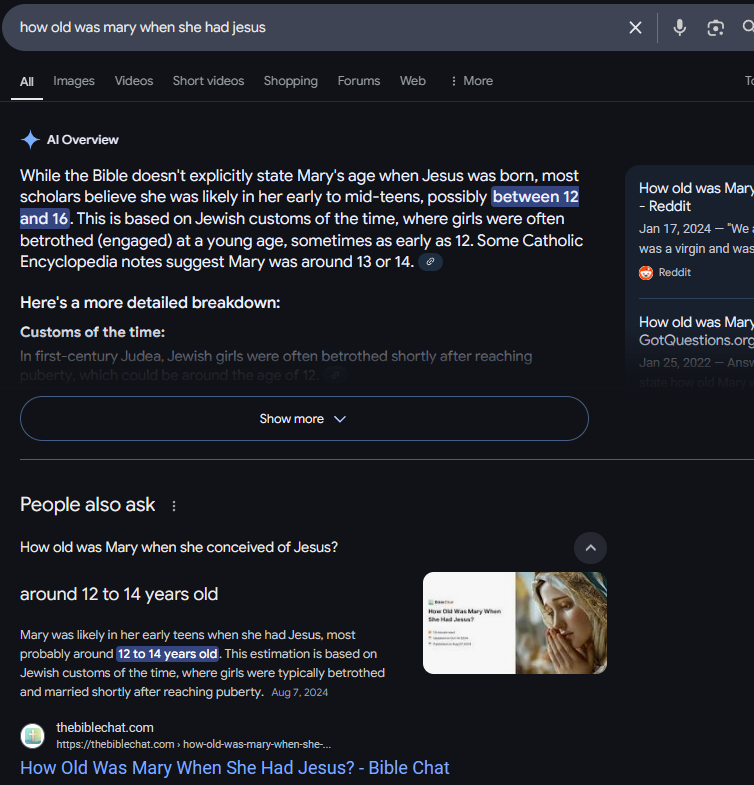The width and height of the screenshot is (754, 785).
Task: Click the thebiblechat.com URL breadcrumb
Action: tap(193, 744)
